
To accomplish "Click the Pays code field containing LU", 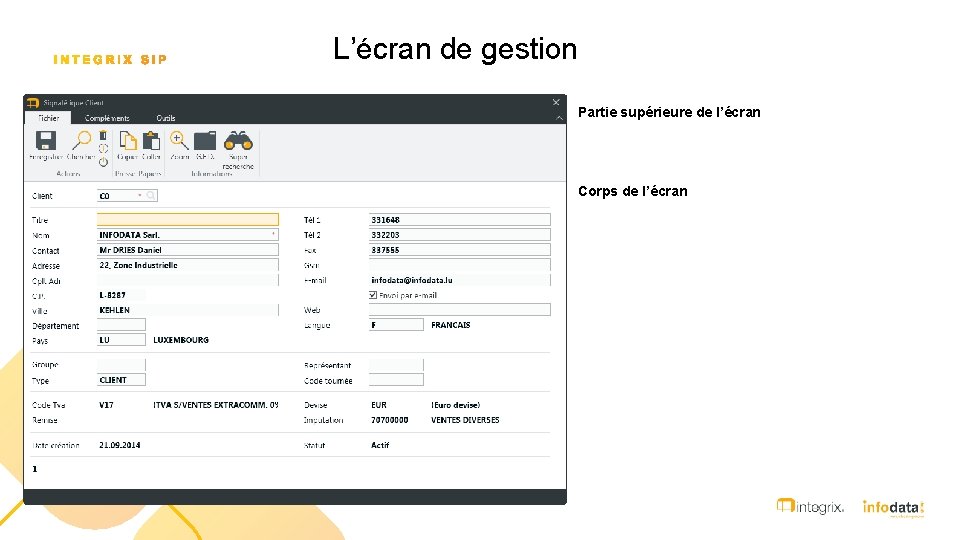I will [x=121, y=340].
